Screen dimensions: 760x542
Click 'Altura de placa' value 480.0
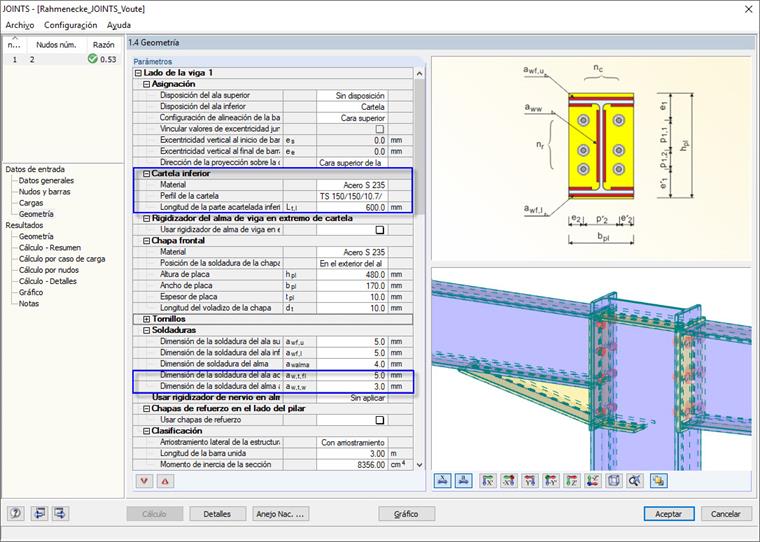point(352,274)
